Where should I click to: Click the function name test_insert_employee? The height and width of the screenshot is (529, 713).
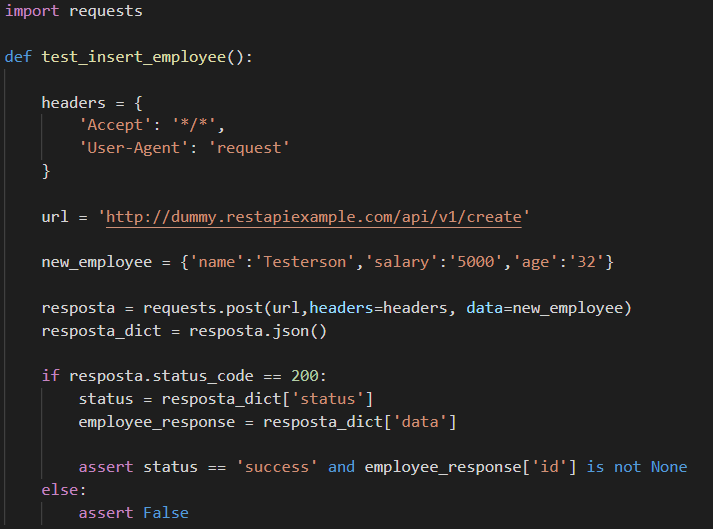[x=134, y=57]
